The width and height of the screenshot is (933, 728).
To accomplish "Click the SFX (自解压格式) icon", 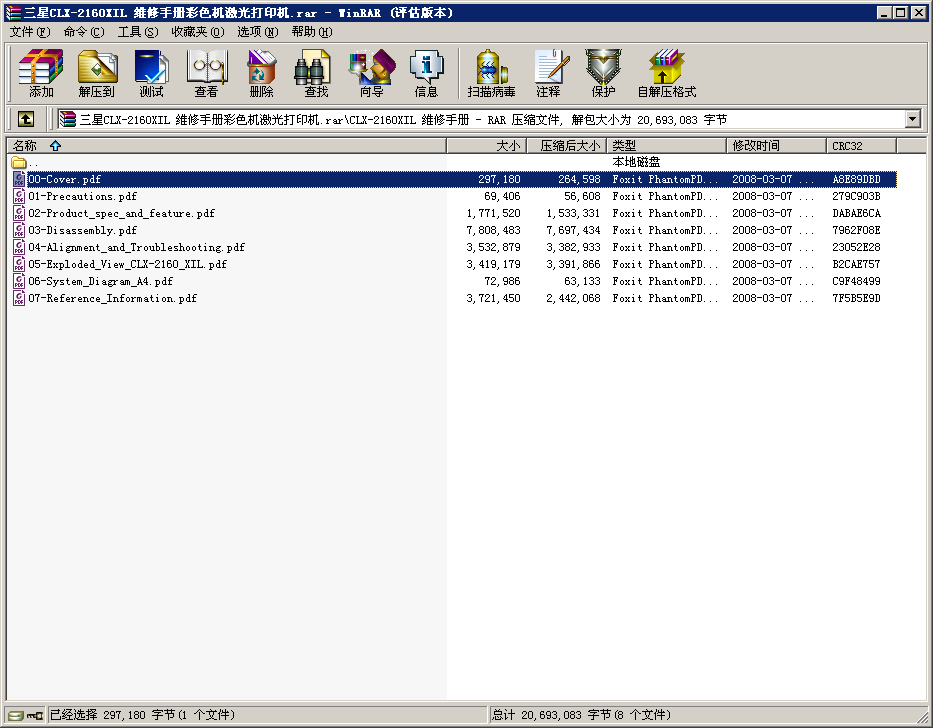I will pyautogui.click(x=666, y=73).
